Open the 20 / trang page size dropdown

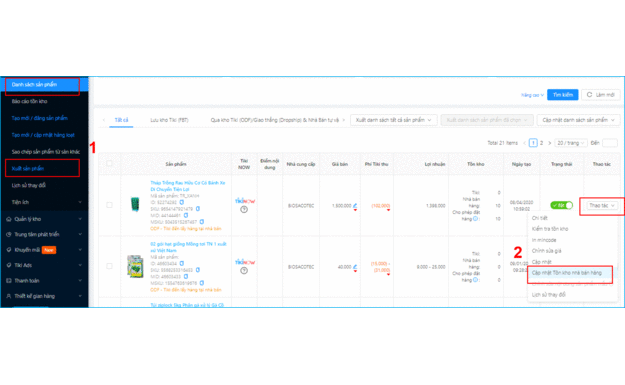click(570, 143)
